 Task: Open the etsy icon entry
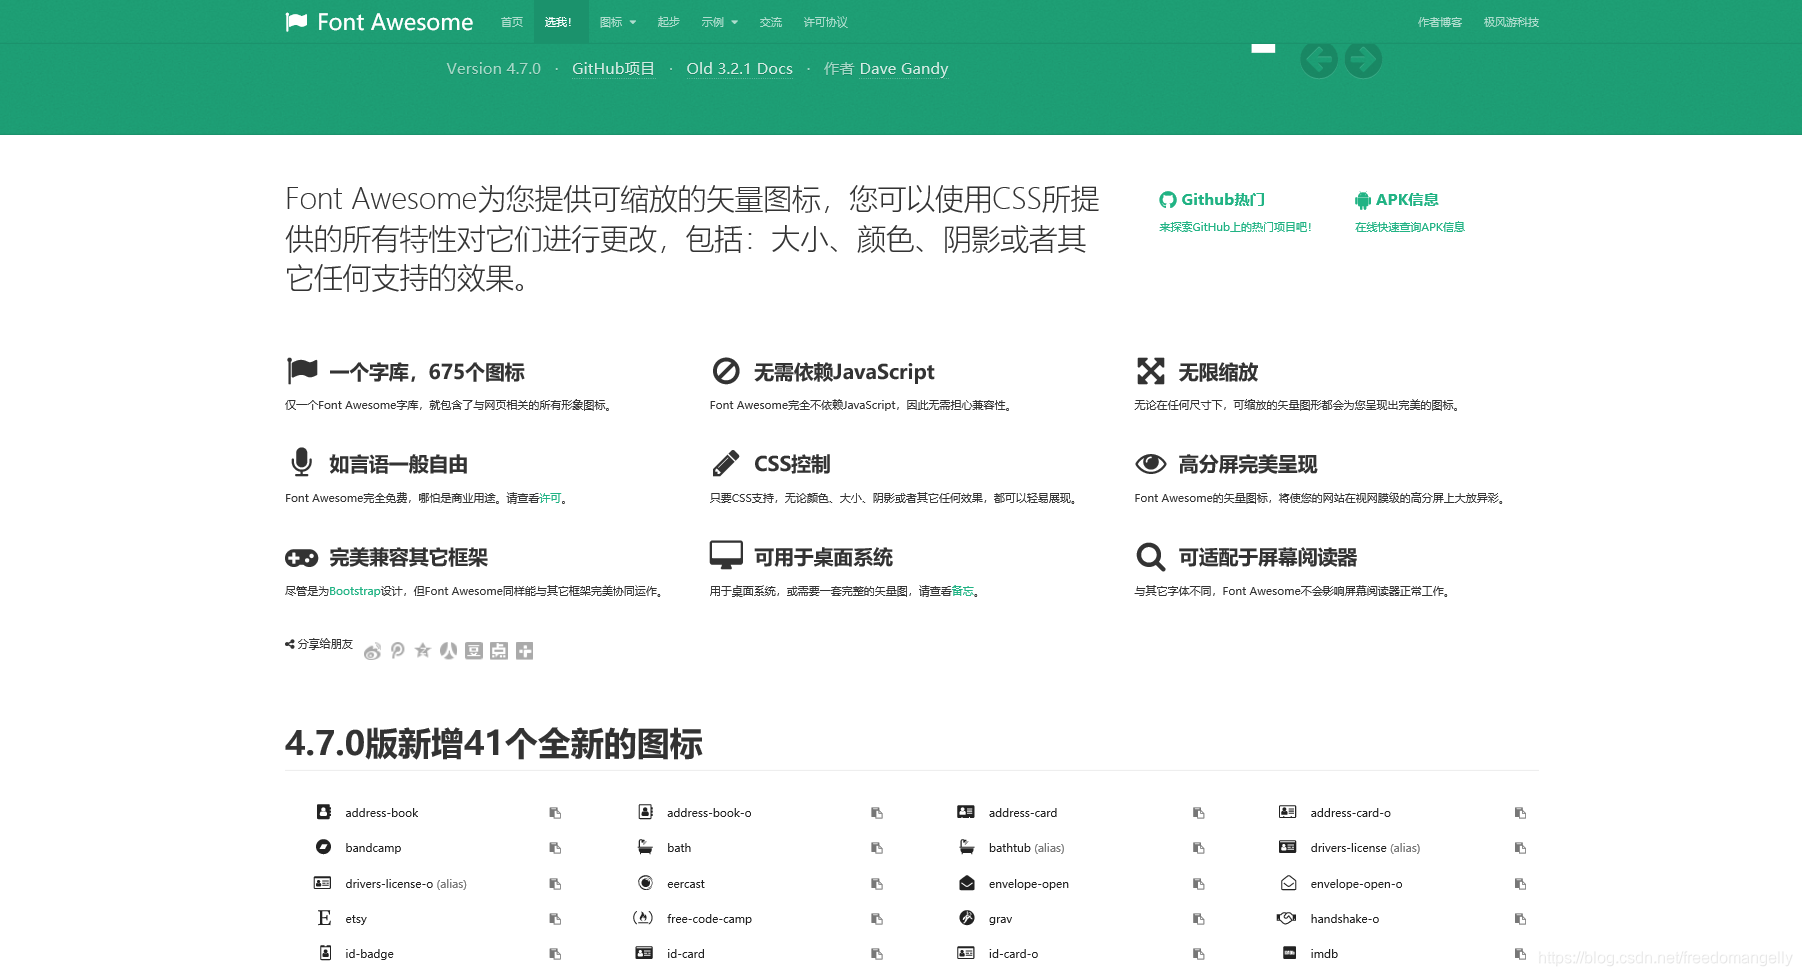click(x=341, y=919)
